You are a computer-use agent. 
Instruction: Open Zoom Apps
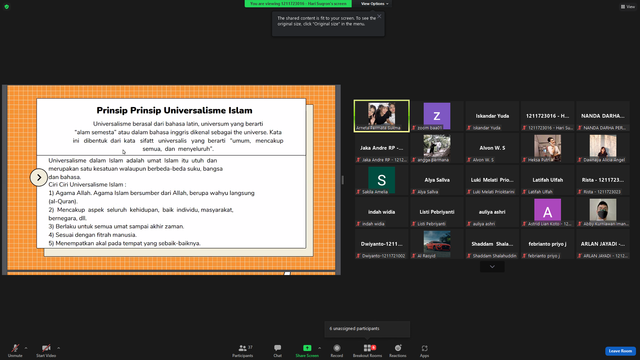[x=424, y=350]
